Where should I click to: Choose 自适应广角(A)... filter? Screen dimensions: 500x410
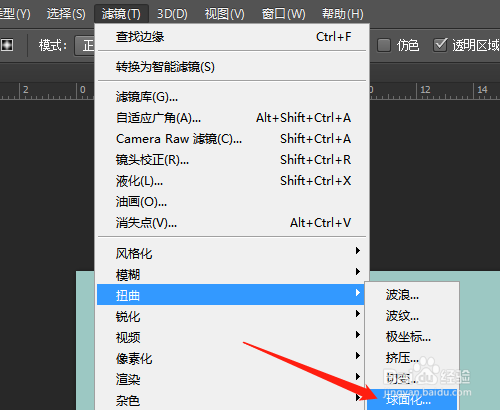[x=233, y=118]
